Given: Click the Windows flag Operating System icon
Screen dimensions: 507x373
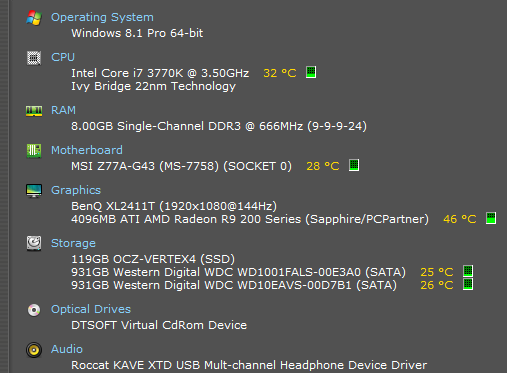Looking at the screenshot, I should (34, 18).
